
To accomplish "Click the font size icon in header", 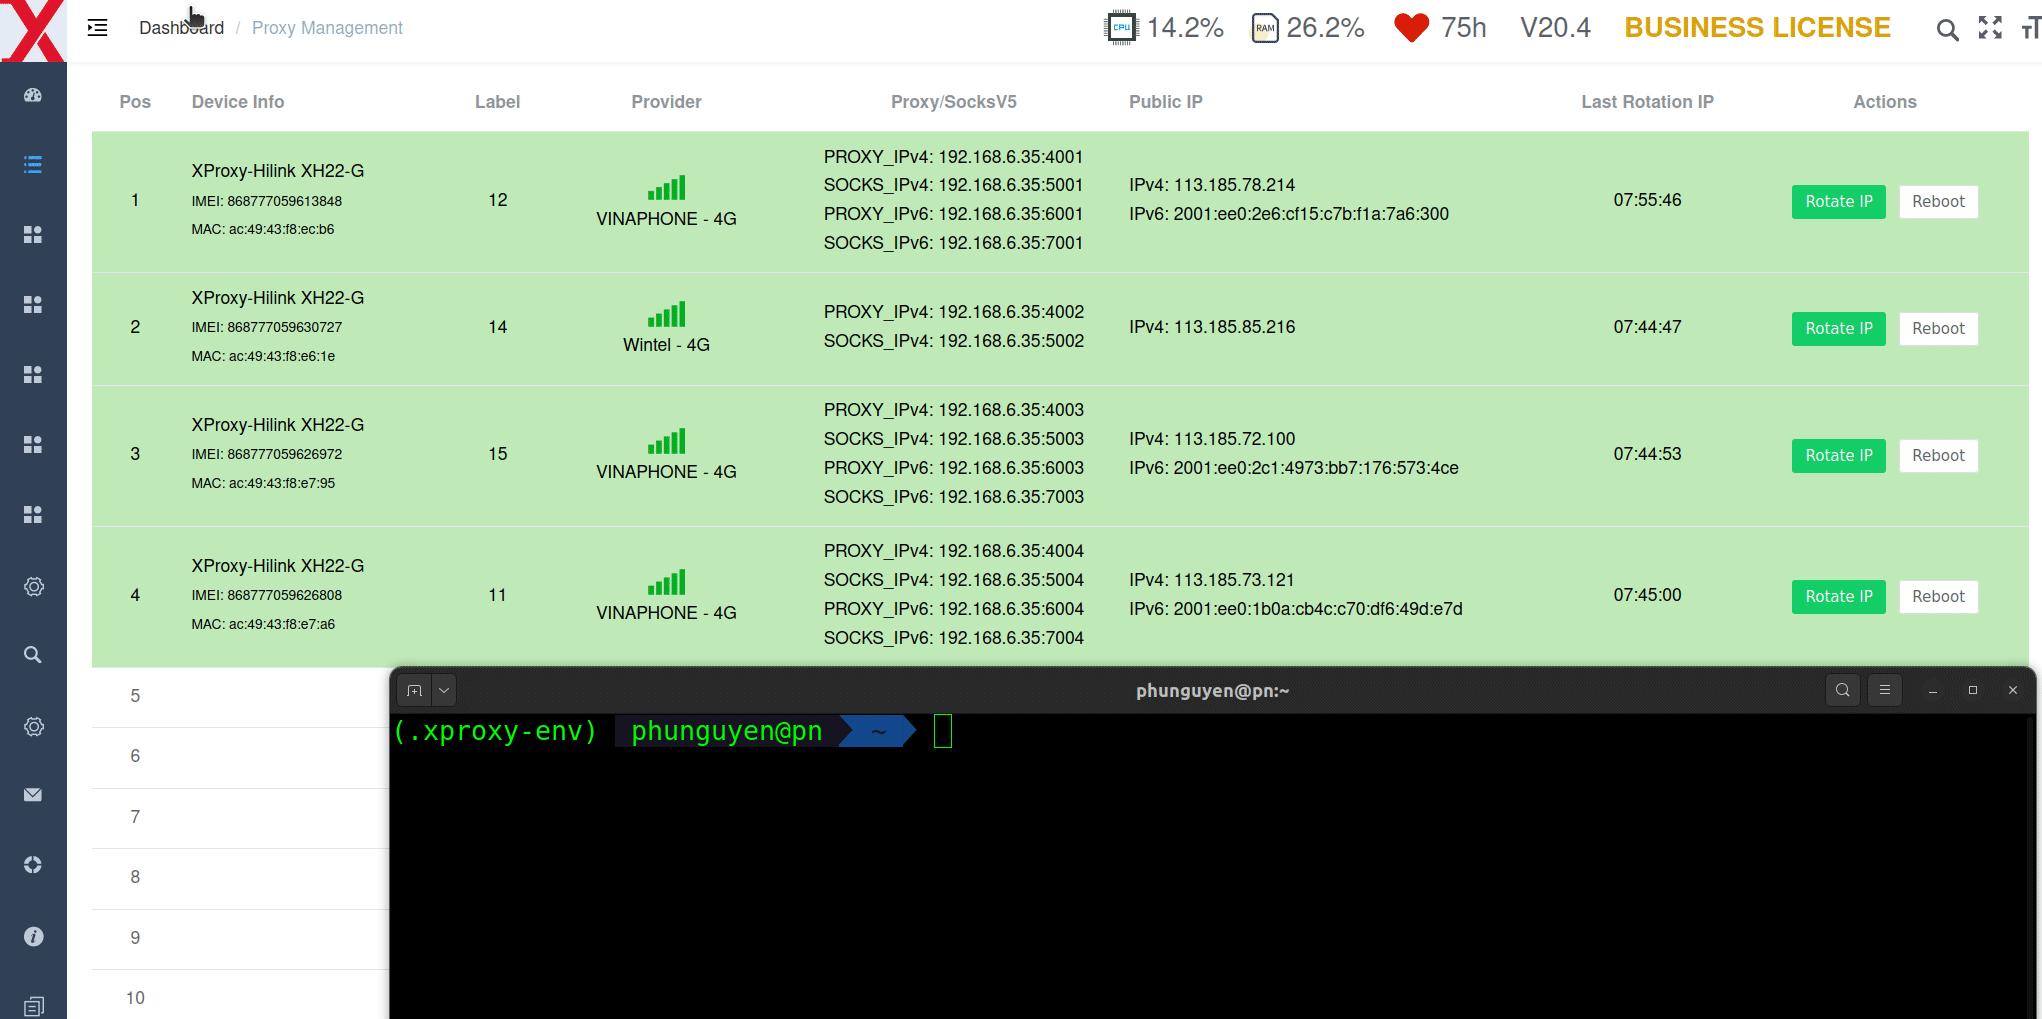I will click(x=2030, y=28).
